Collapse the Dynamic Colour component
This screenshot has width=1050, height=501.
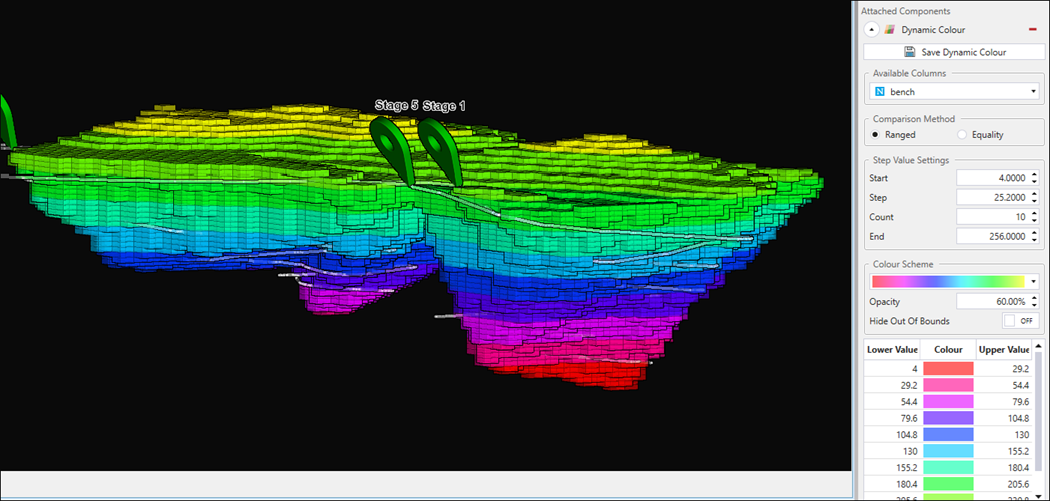(872, 29)
